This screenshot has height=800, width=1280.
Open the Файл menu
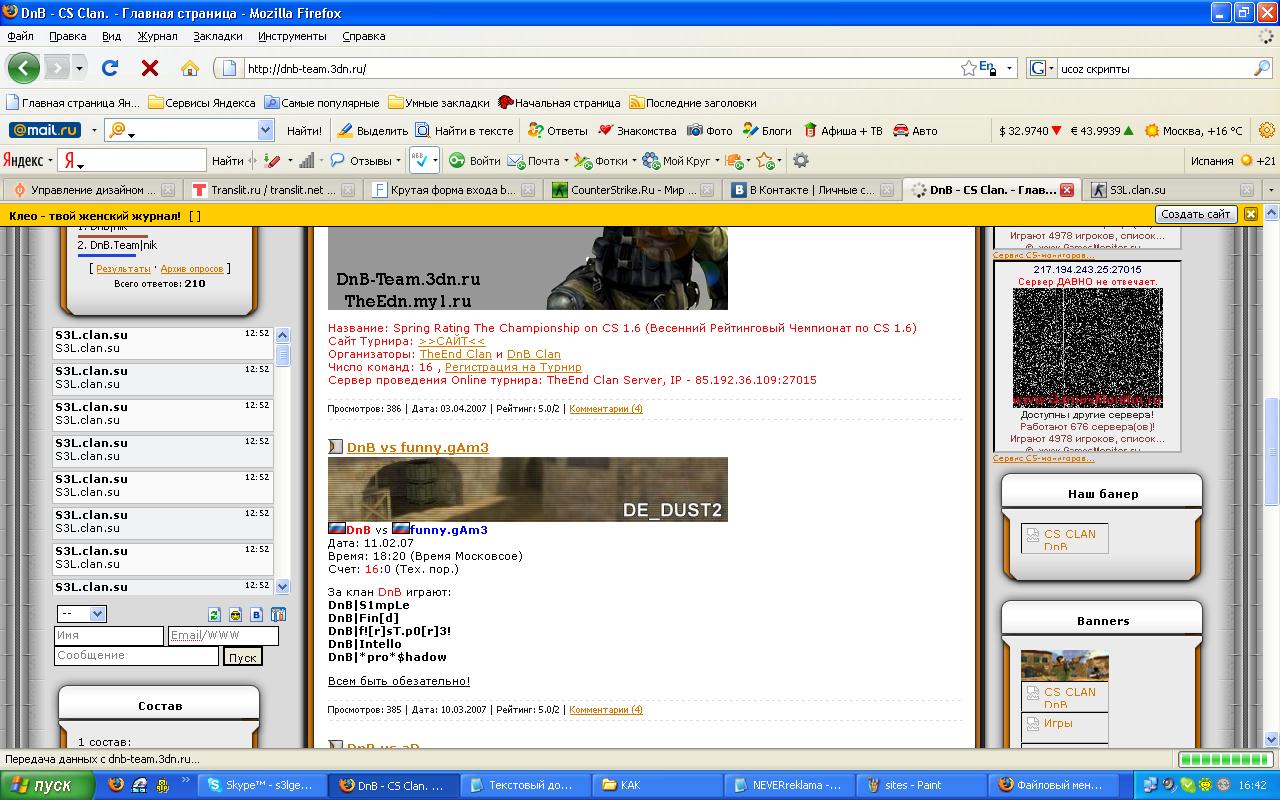[20, 36]
